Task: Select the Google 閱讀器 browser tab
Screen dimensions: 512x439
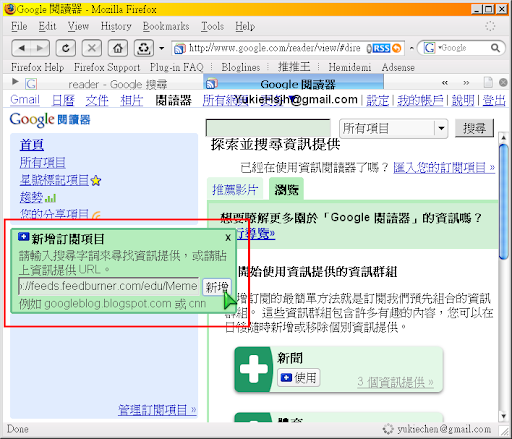Action: 293,82
